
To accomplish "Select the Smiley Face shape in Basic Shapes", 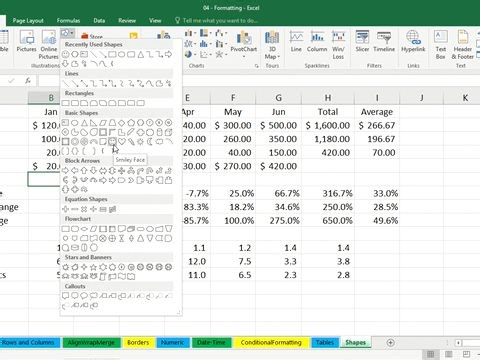I will tap(112, 142).
